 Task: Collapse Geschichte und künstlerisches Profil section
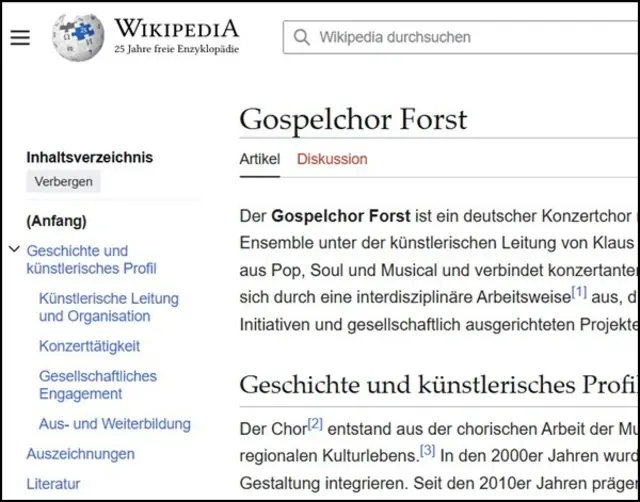pyautogui.click(x=14, y=249)
